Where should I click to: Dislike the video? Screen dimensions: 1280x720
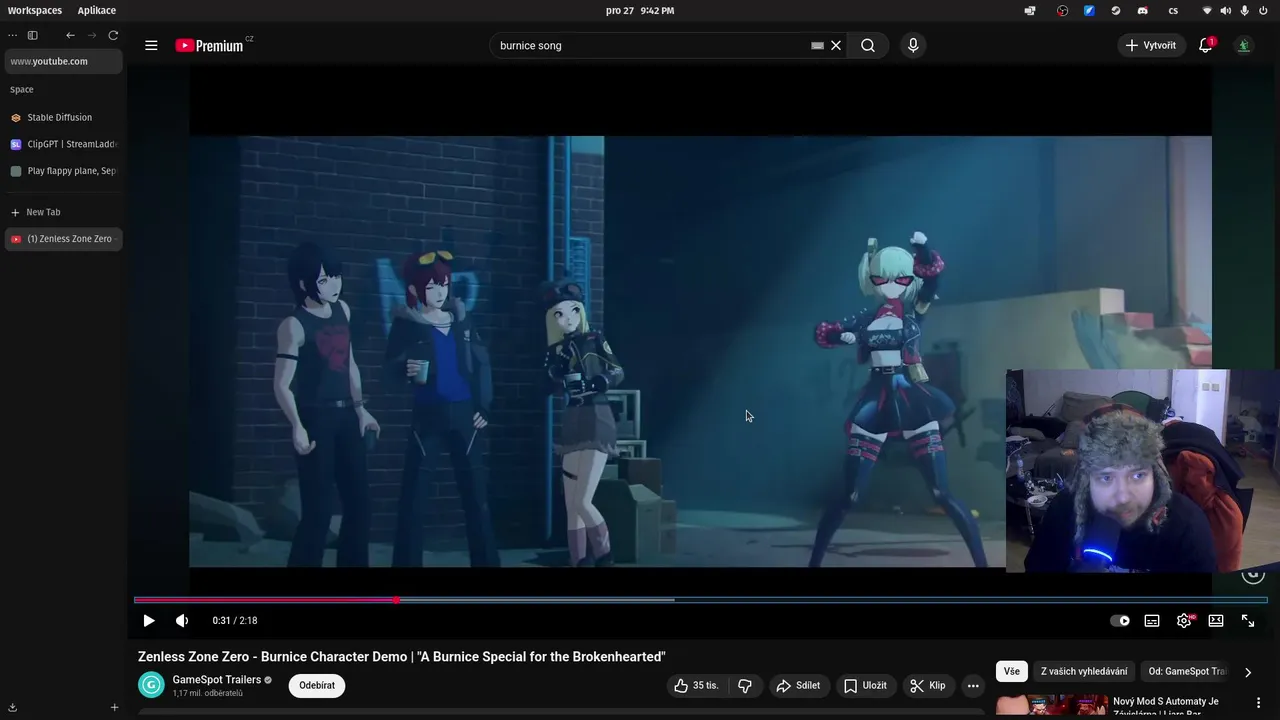tap(745, 685)
